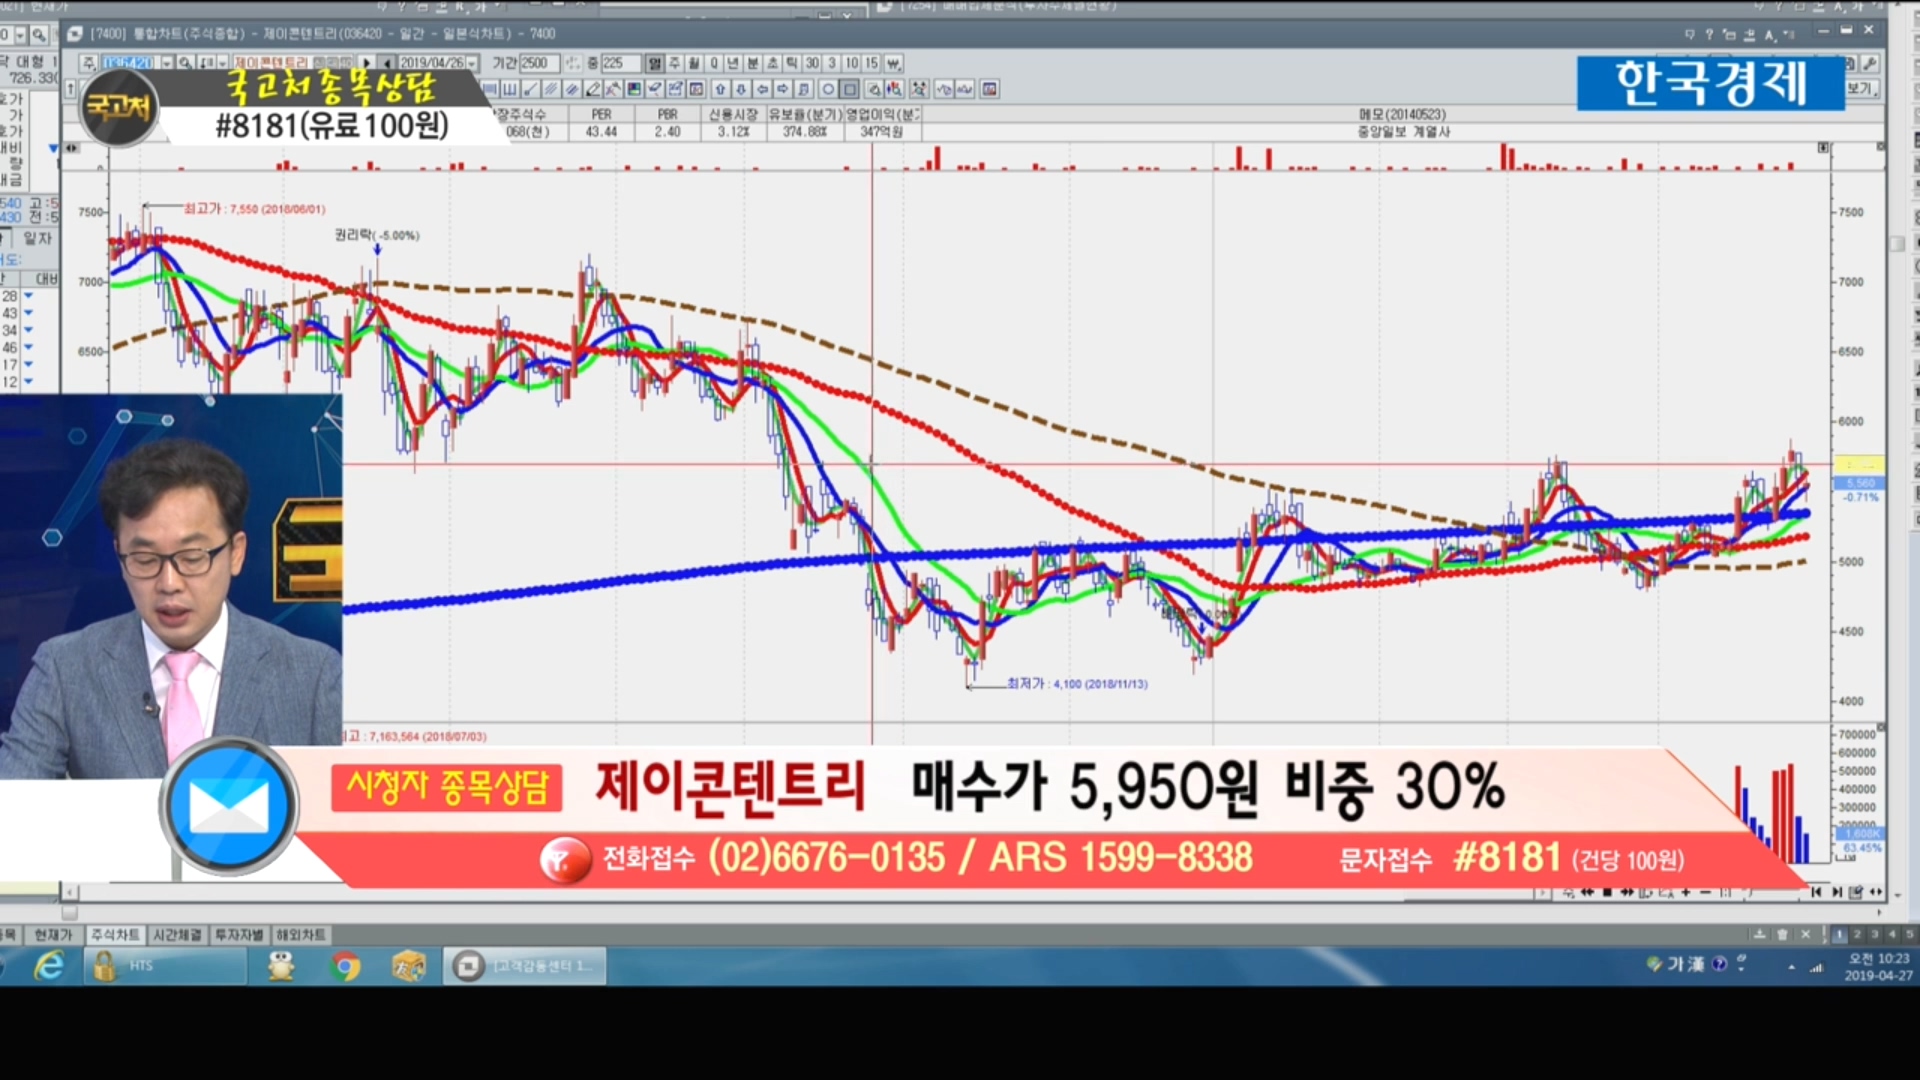
Task: Expand the 보기 view dropdown
Action: [x=1863, y=89]
